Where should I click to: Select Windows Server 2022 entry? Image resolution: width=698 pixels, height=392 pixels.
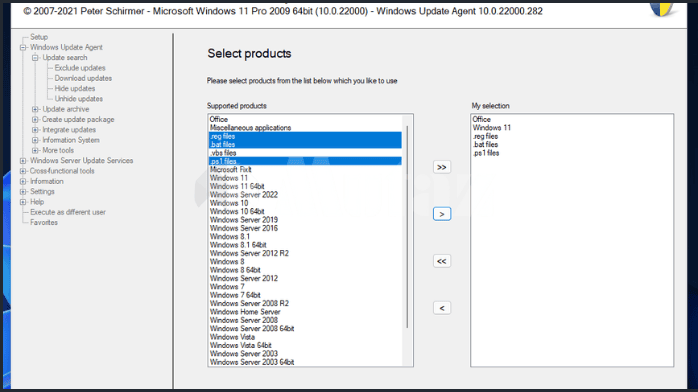(x=305, y=194)
